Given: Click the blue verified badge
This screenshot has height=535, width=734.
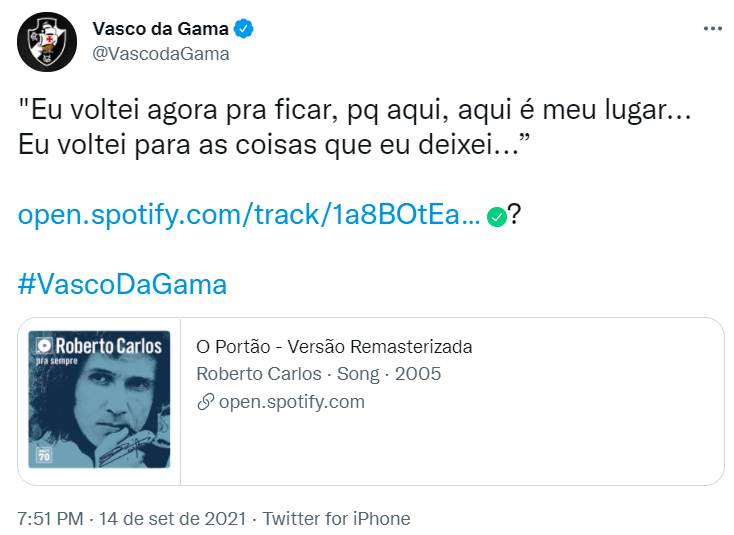Looking at the screenshot, I should coord(243,29).
